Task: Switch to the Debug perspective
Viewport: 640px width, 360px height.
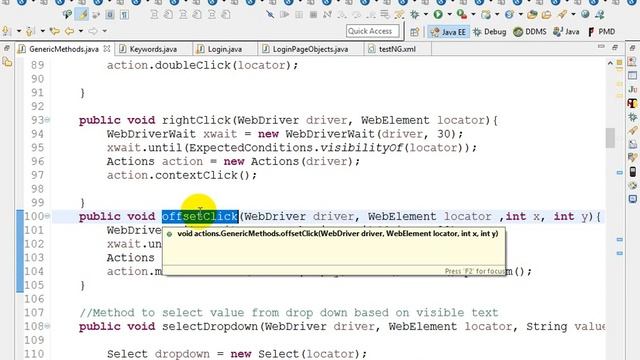Action: point(490,32)
